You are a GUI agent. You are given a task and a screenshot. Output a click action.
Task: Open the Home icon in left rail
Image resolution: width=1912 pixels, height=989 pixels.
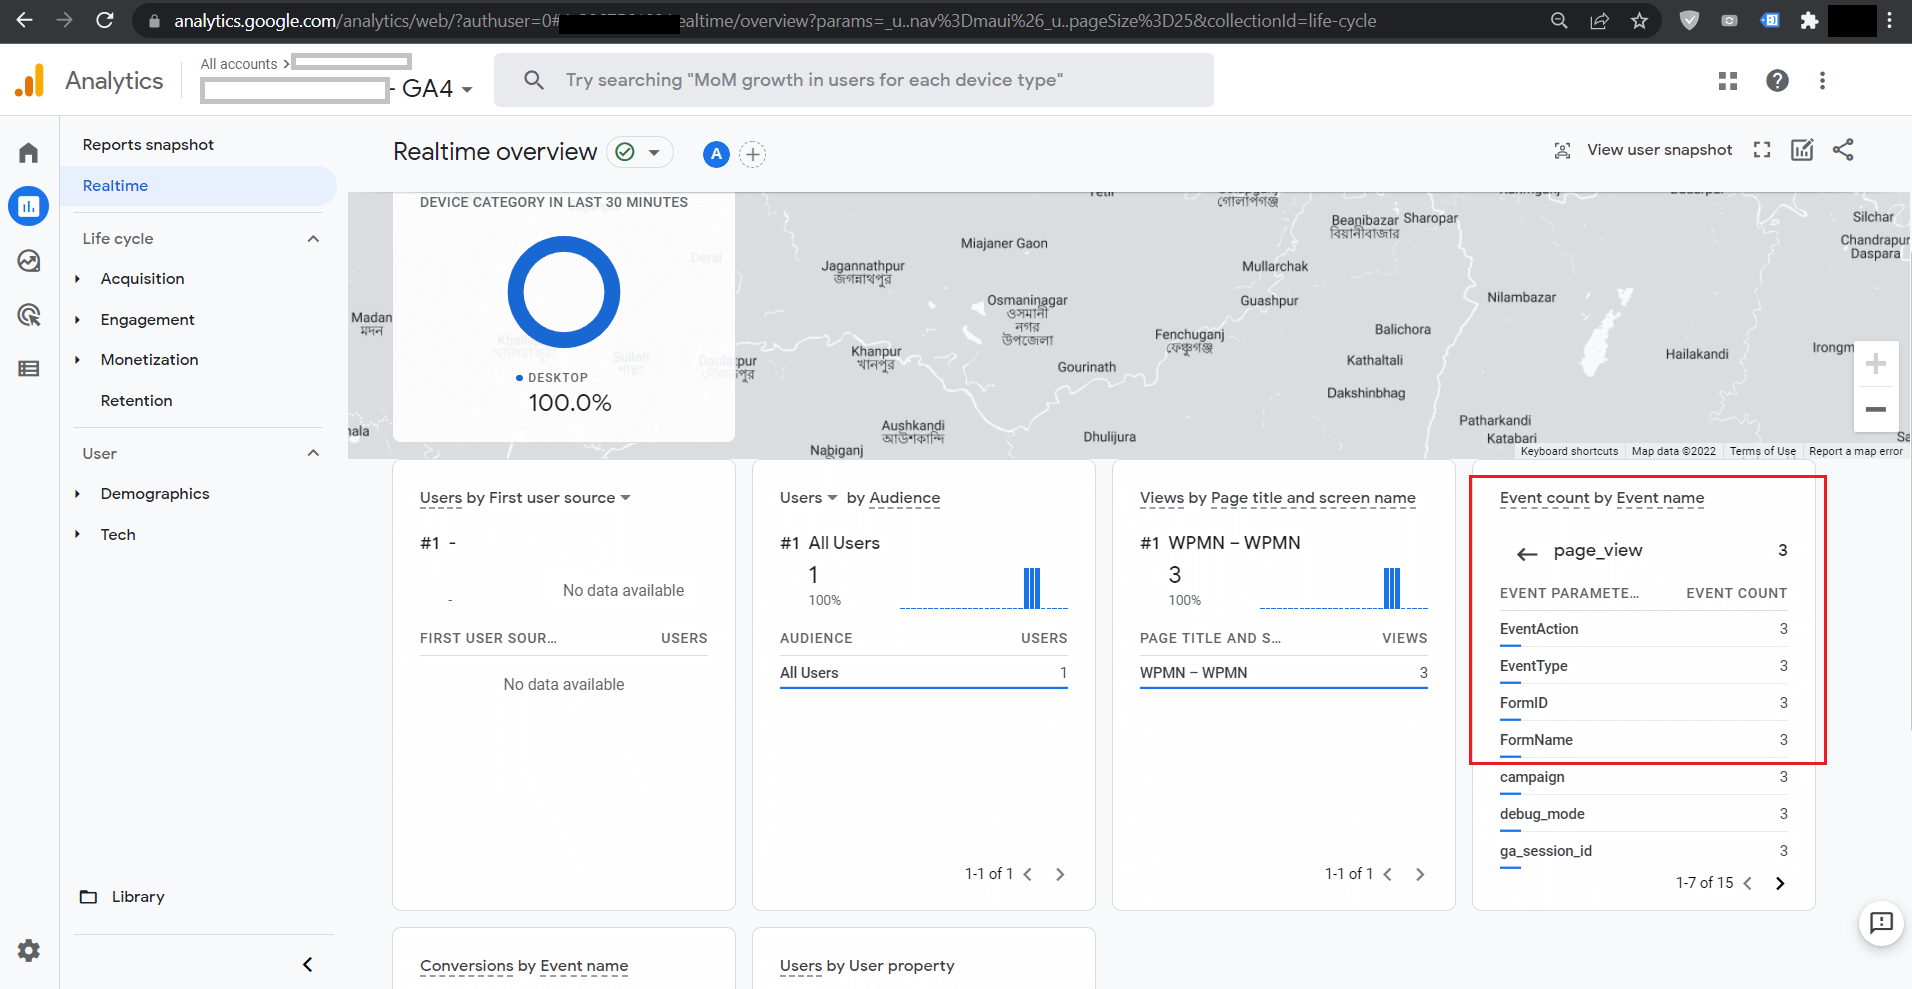[29, 153]
